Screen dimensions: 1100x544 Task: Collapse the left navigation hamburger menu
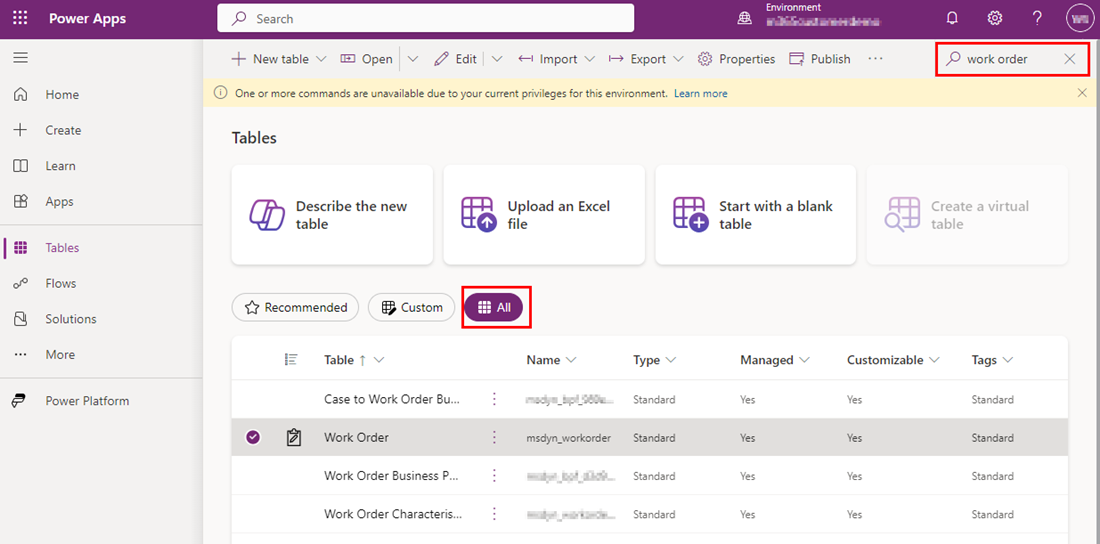coord(21,58)
